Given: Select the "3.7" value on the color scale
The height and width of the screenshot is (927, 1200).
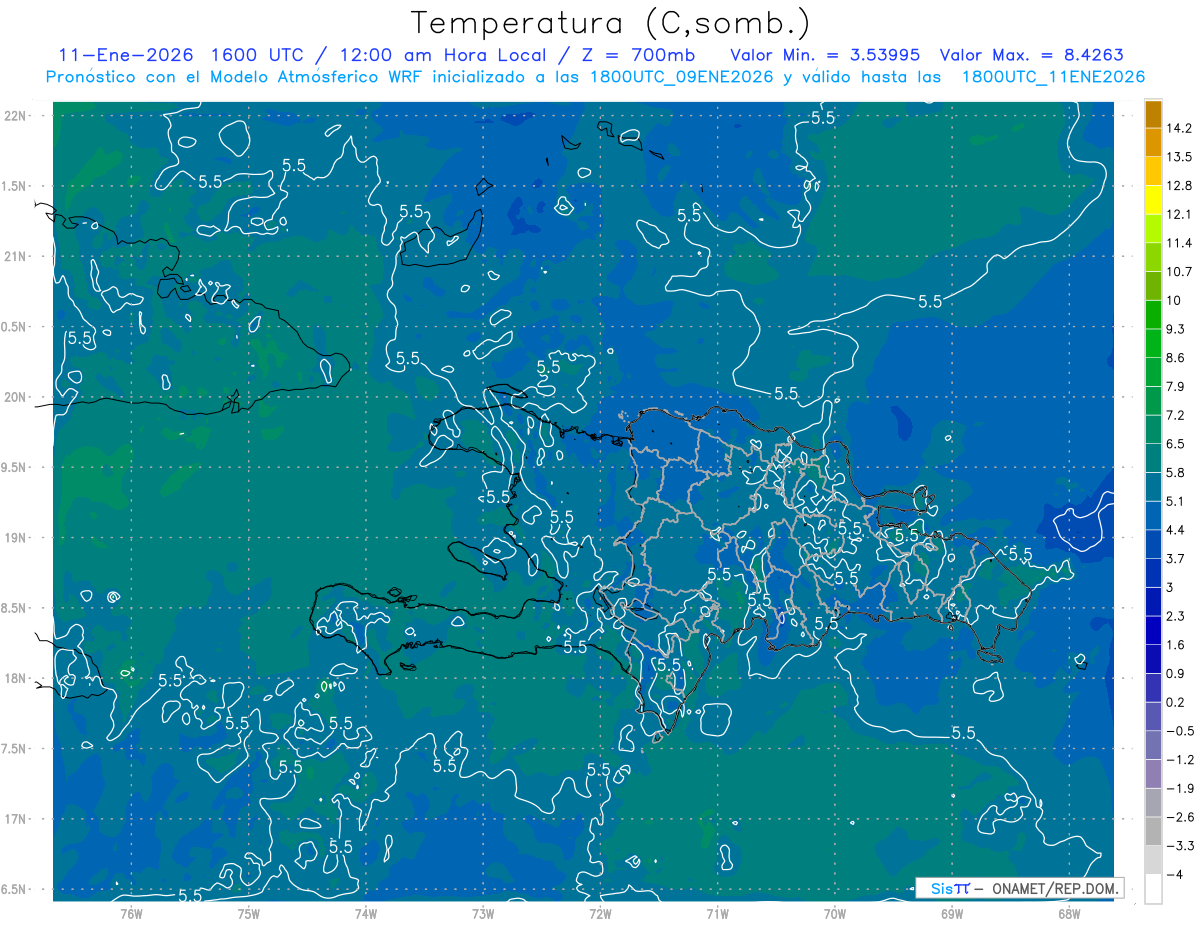Looking at the screenshot, I should pyautogui.click(x=1177, y=559).
